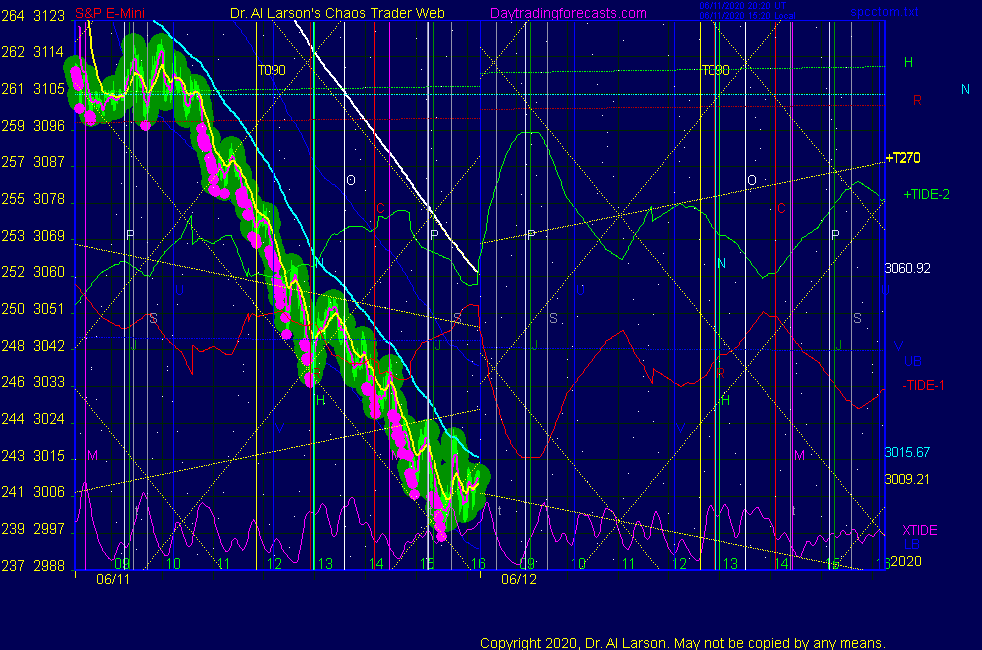Screen dimensions: 982x650
Task: Select the 3069 axis price label
Action: click(49, 236)
